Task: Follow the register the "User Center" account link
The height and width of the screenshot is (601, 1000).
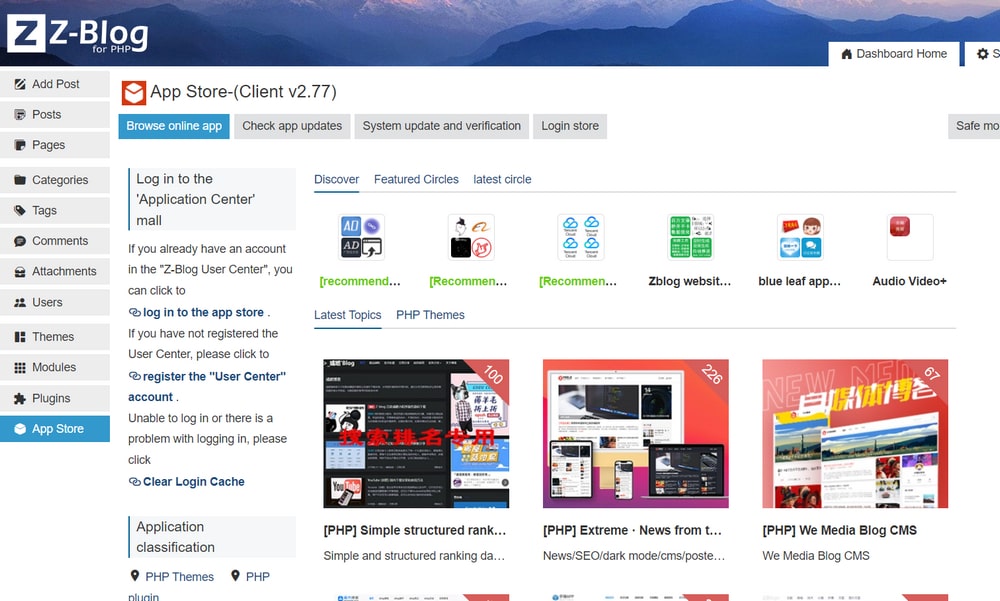Action: 207,387
